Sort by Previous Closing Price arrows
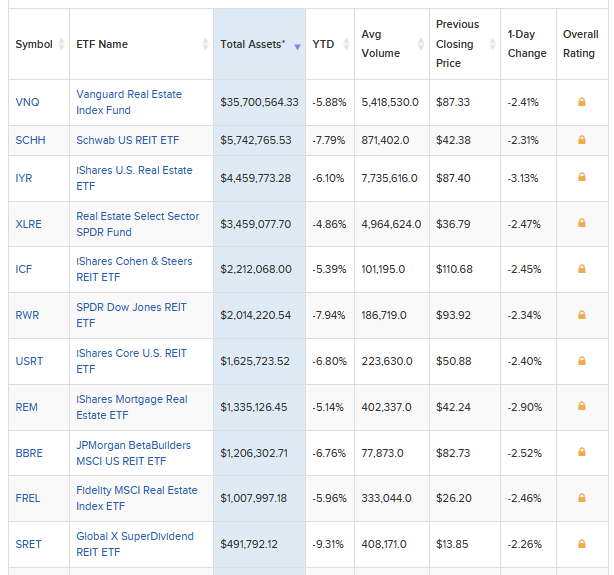The image size is (614, 575). pyautogui.click(x=493, y=44)
